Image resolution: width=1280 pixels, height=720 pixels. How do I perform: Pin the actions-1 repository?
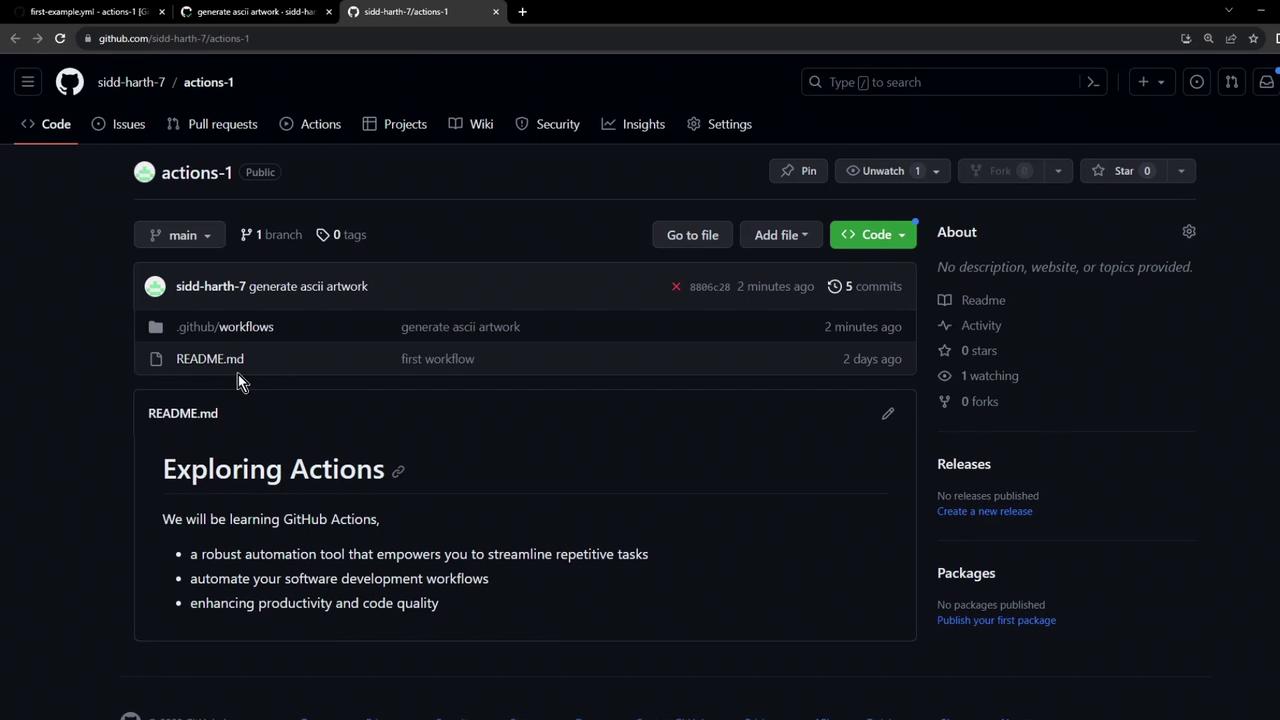pos(799,172)
